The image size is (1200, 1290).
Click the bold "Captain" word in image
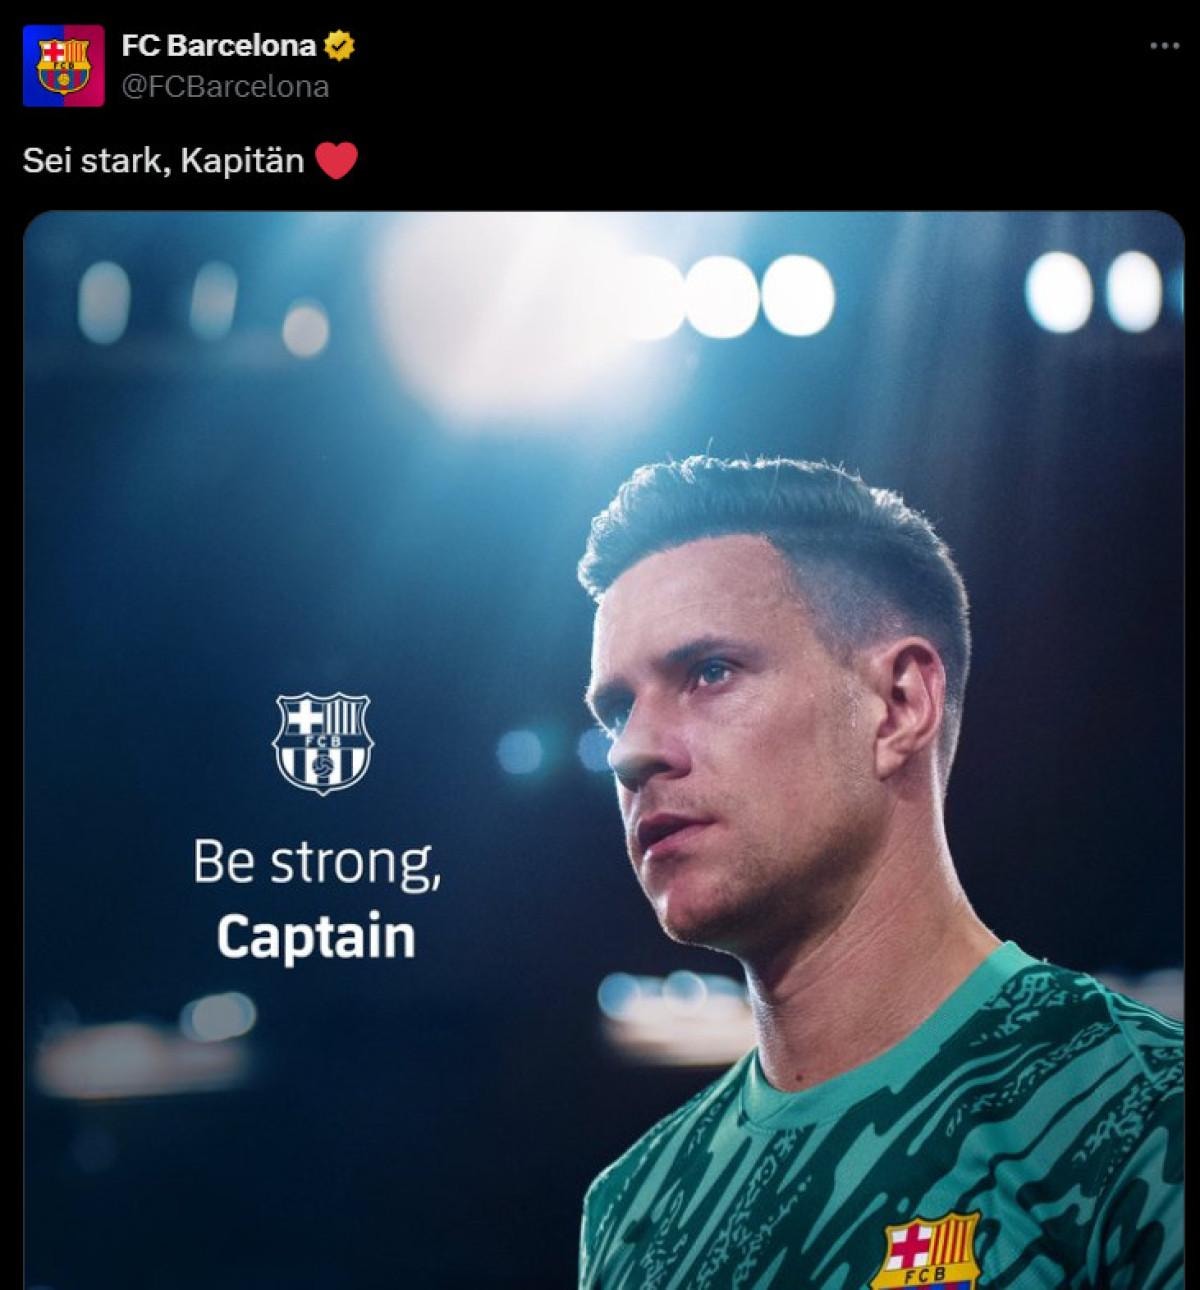click(x=316, y=937)
